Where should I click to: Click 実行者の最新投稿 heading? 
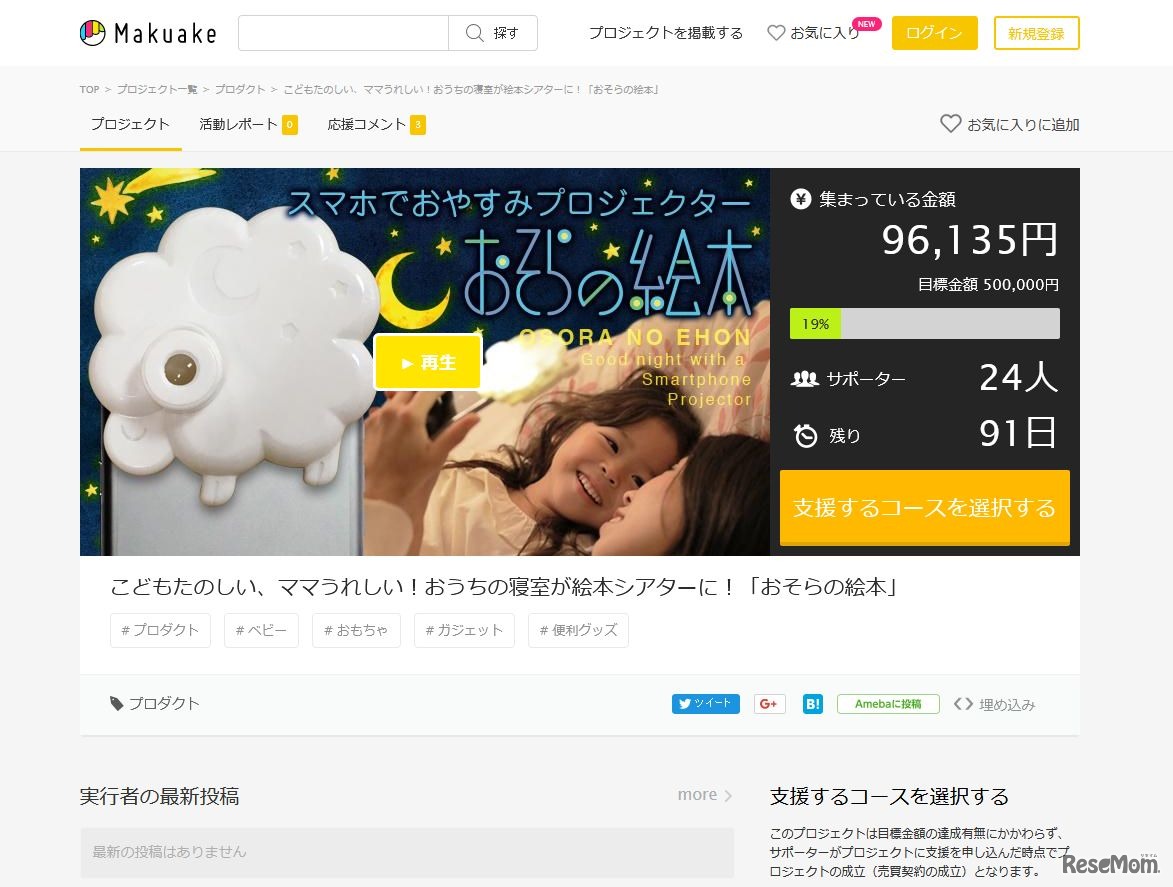coord(159,797)
